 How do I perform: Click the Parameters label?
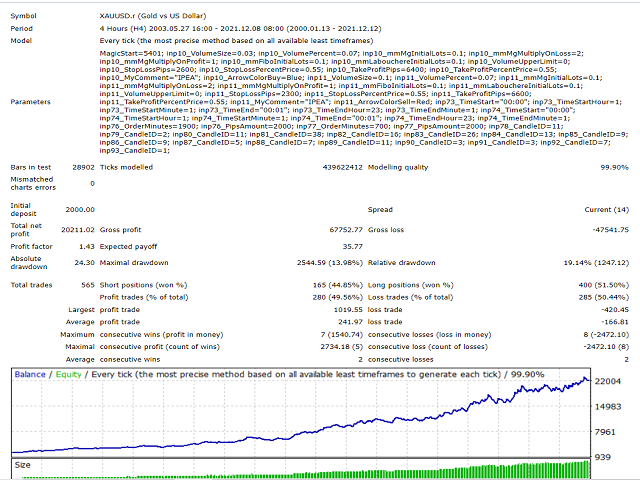(32, 102)
